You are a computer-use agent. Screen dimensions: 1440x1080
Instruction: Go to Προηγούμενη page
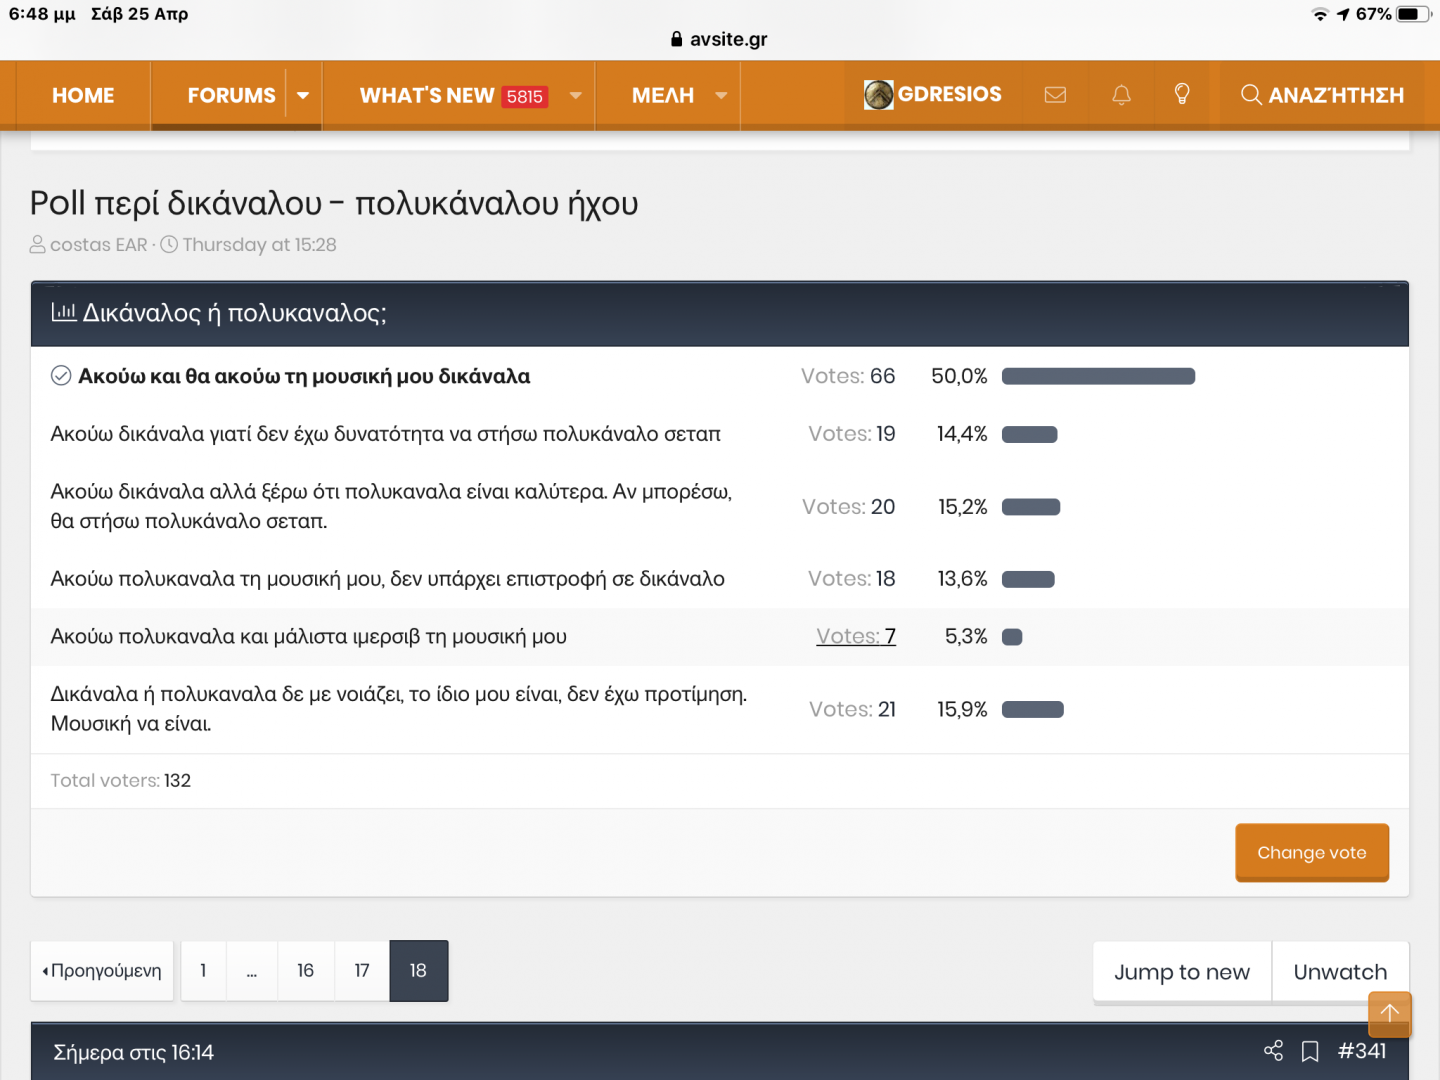[x=102, y=970]
